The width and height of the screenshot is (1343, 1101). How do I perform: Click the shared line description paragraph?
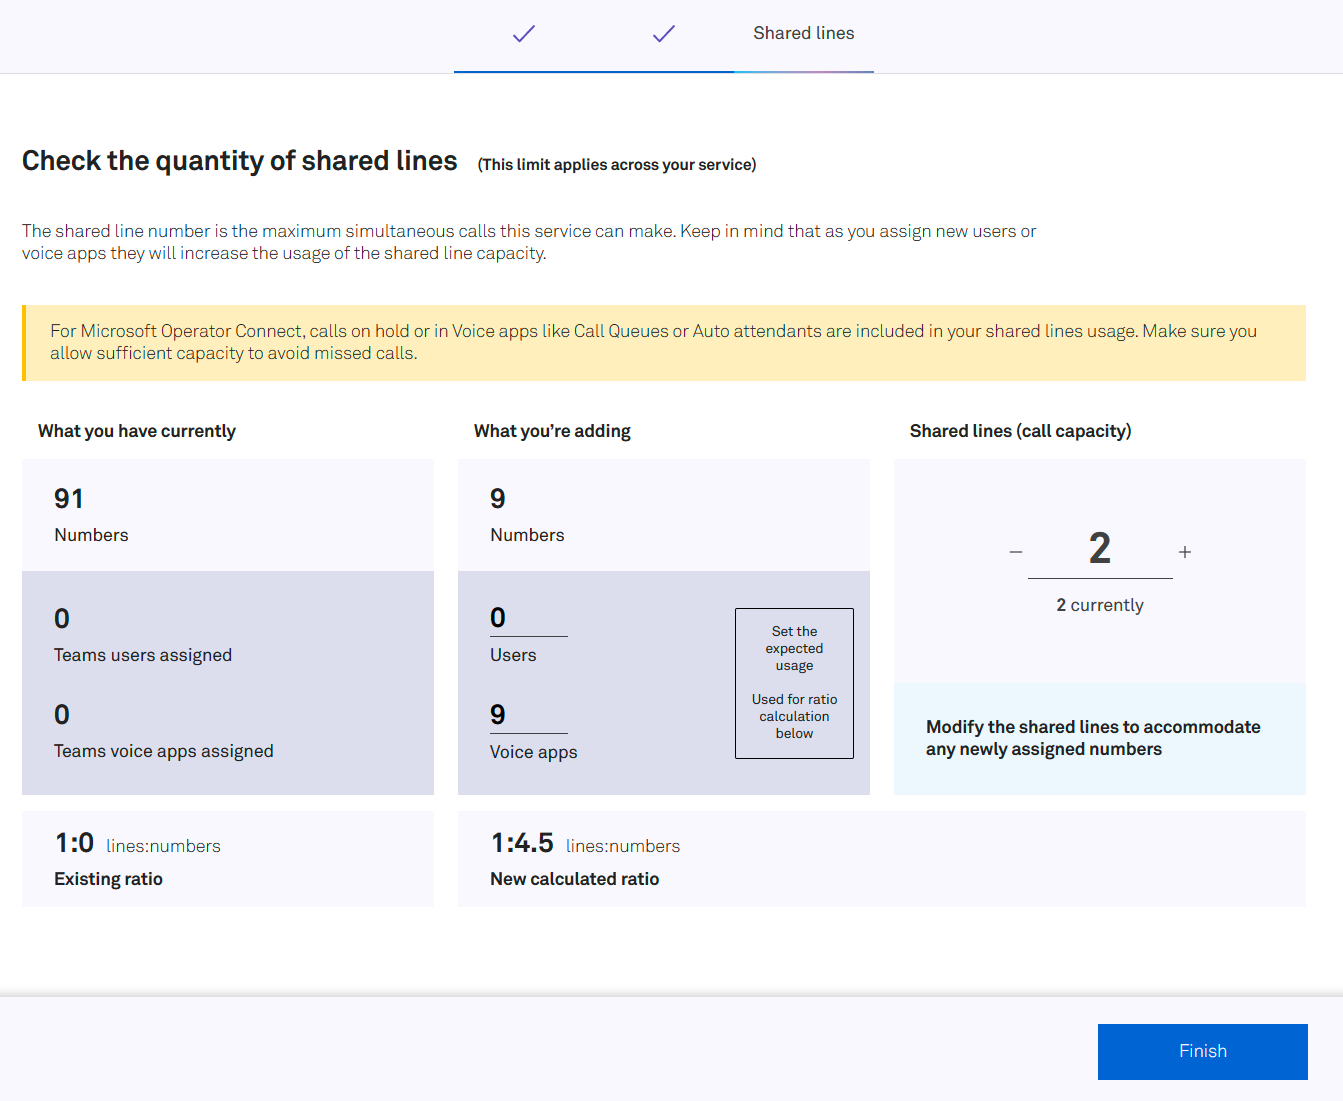point(529,242)
